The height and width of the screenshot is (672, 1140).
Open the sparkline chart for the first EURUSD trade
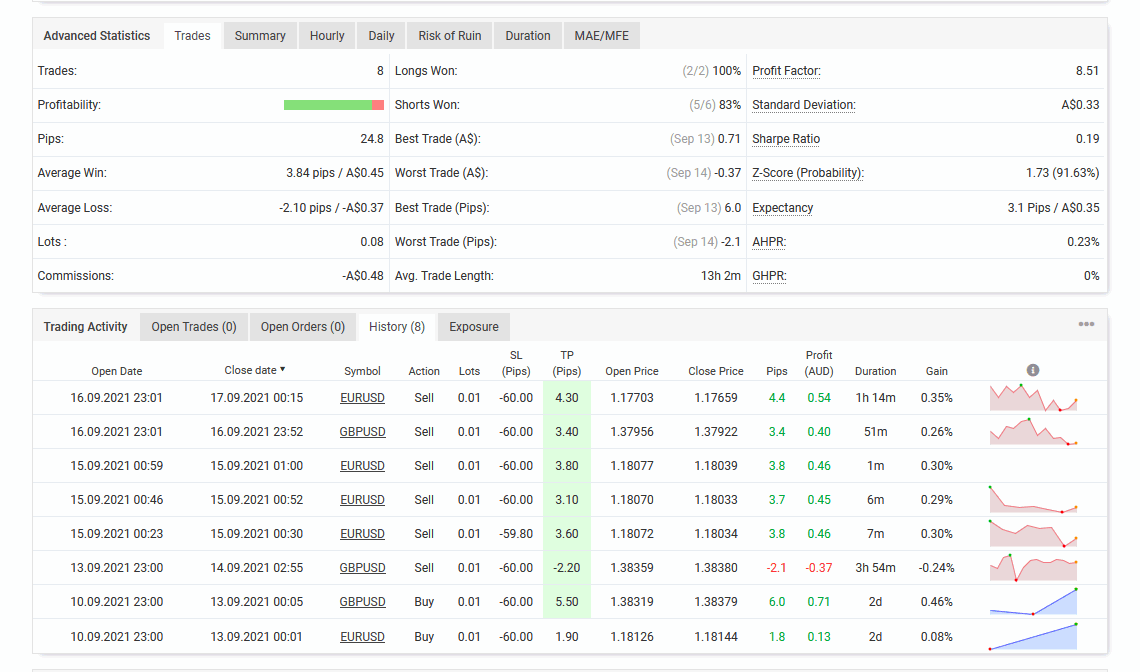[x=1033, y=398]
